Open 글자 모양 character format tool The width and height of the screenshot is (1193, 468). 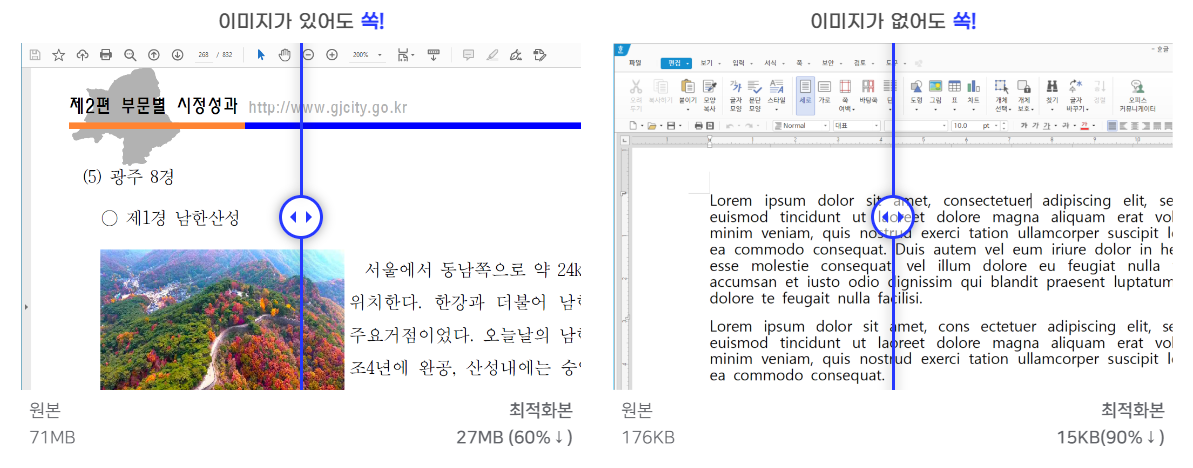(736, 91)
